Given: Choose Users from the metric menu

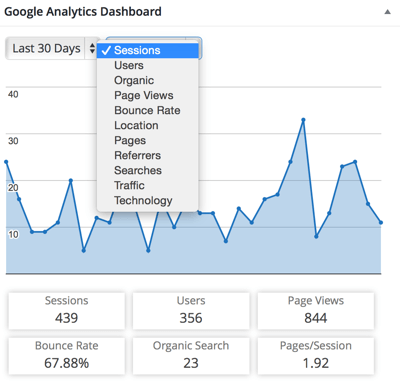Looking at the screenshot, I should tap(148, 65).
